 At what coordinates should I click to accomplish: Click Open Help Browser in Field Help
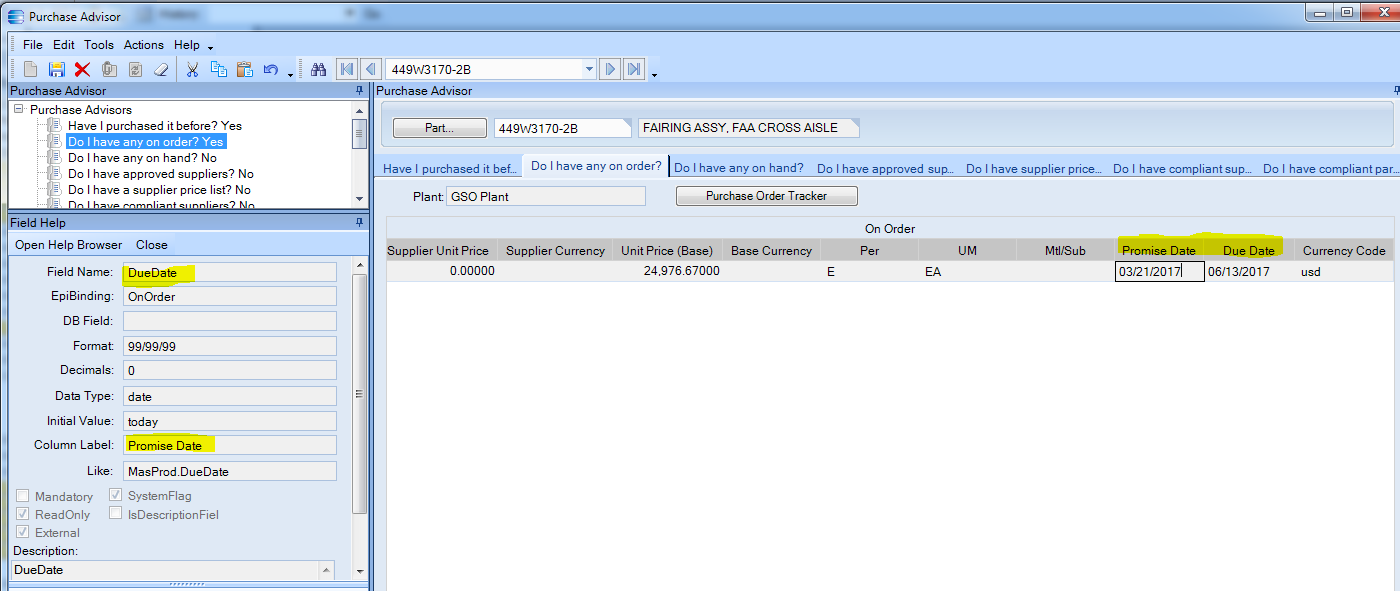(x=69, y=245)
